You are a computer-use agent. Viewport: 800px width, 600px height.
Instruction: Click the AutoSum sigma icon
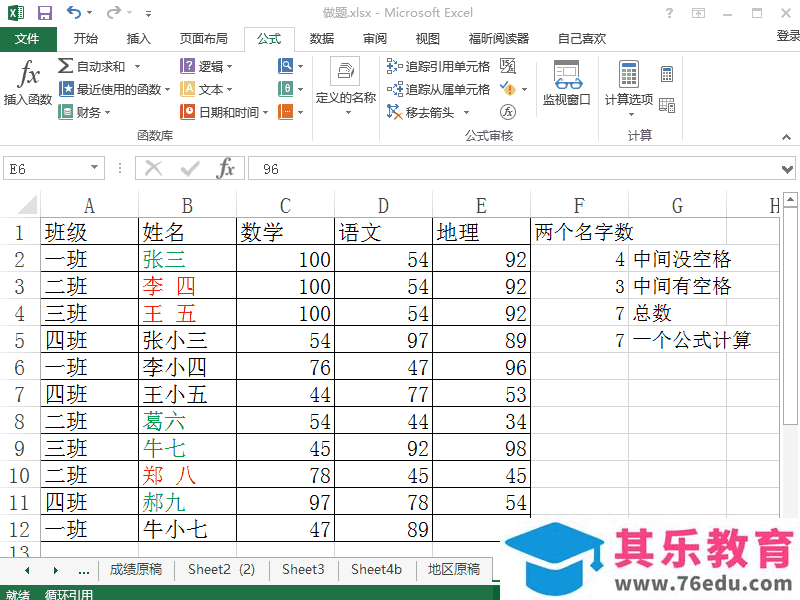pyautogui.click(x=65, y=66)
